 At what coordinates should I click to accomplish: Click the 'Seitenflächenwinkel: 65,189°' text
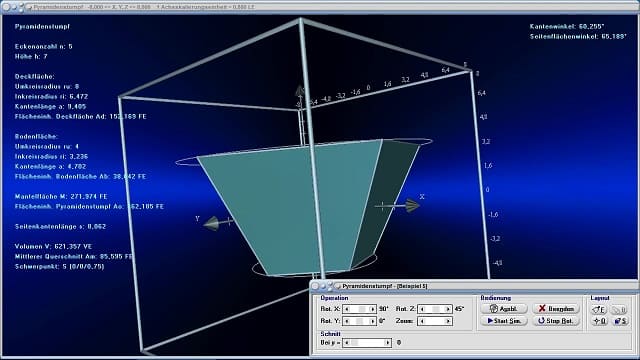click(x=578, y=36)
